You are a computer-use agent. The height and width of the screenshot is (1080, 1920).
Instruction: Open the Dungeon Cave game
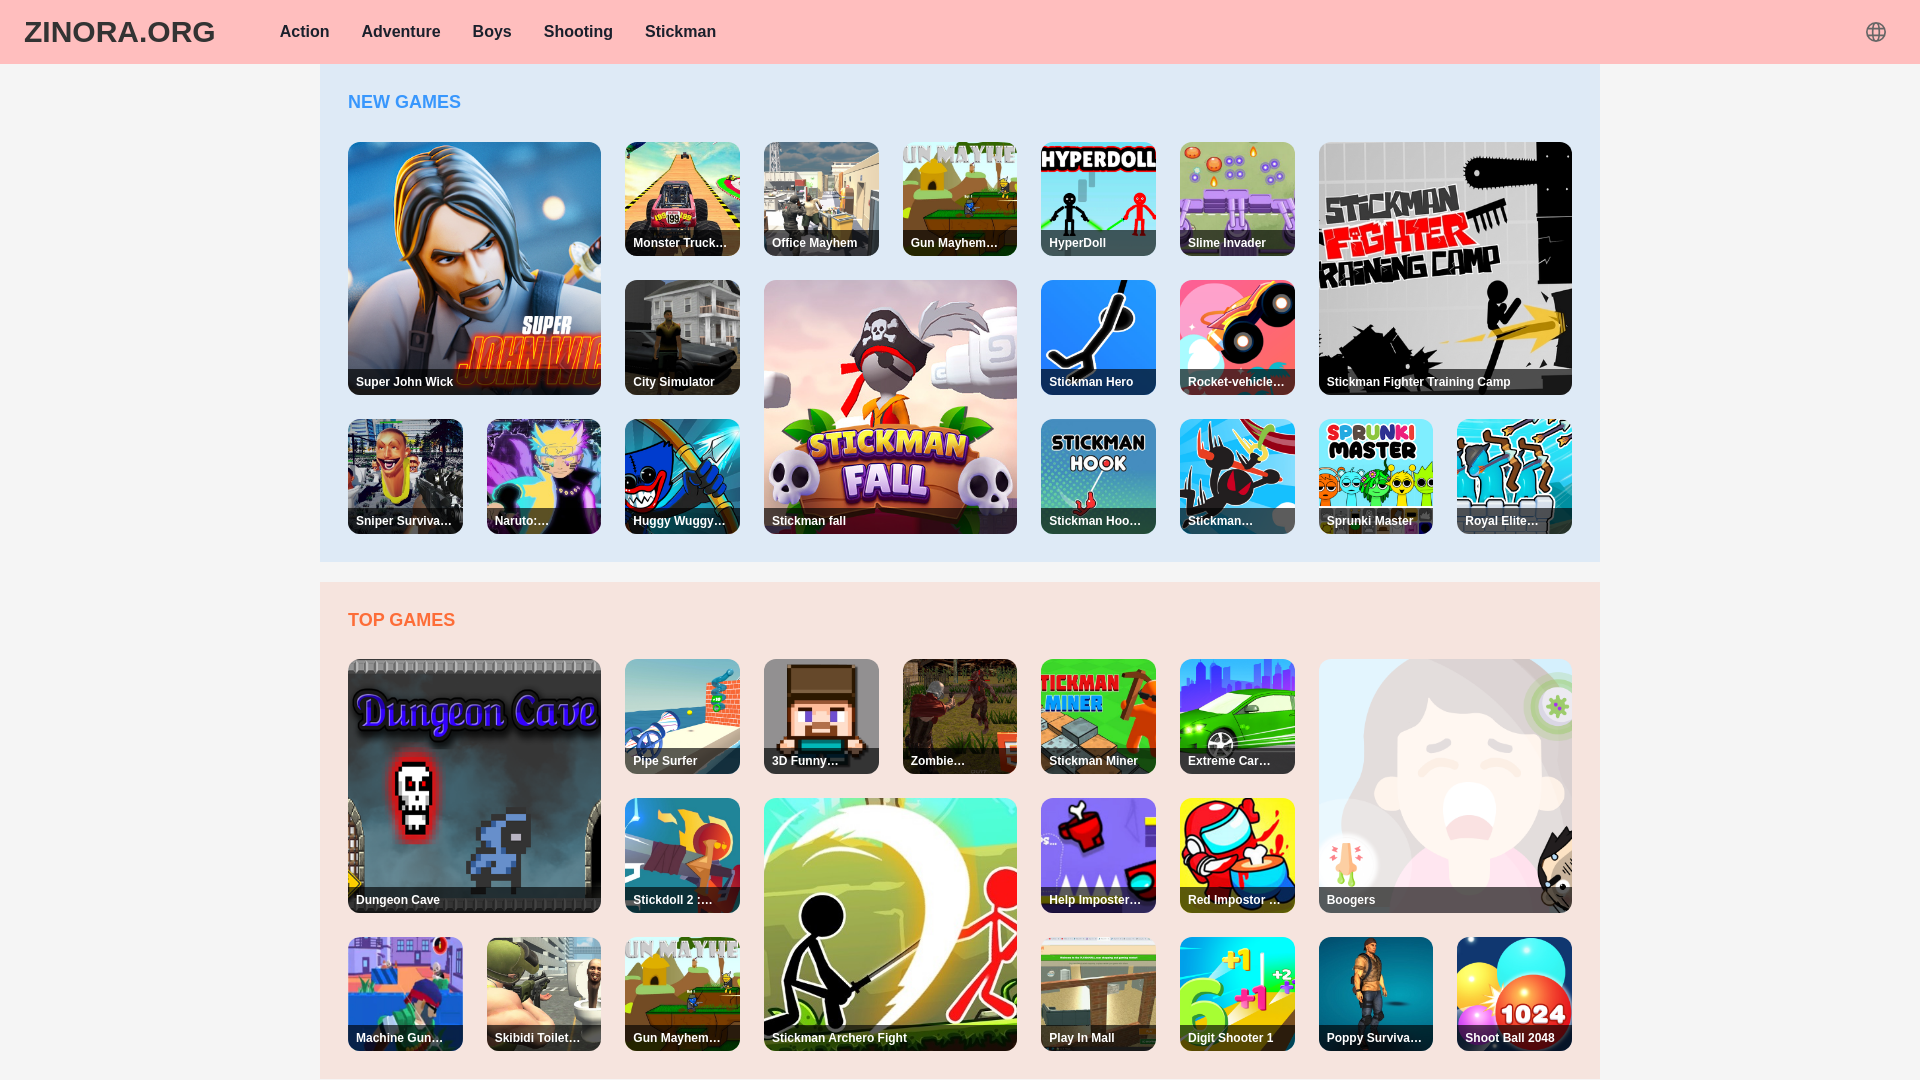[x=474, y=785]
